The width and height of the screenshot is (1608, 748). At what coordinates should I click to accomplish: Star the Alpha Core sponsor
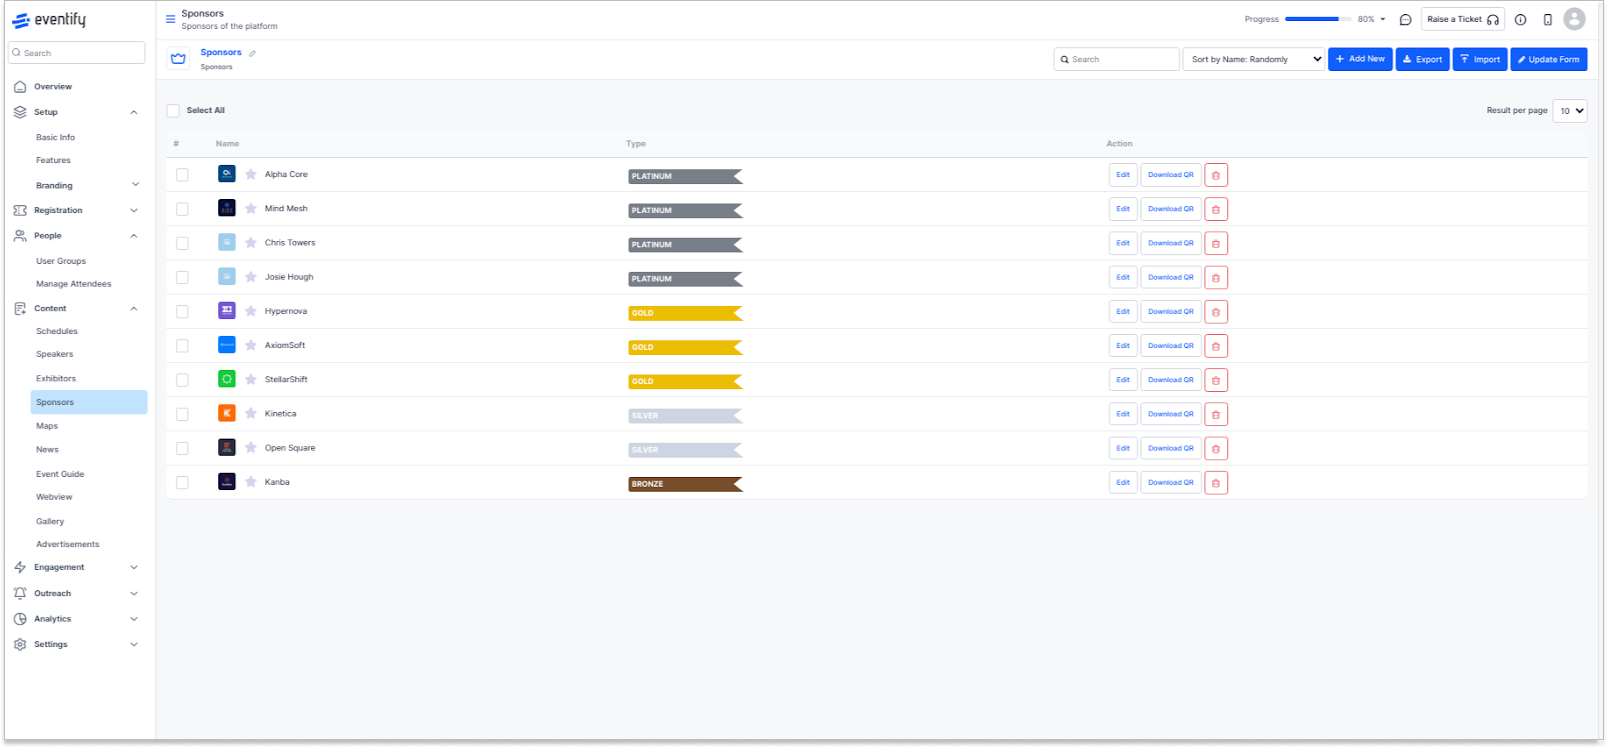coord(251,174)
